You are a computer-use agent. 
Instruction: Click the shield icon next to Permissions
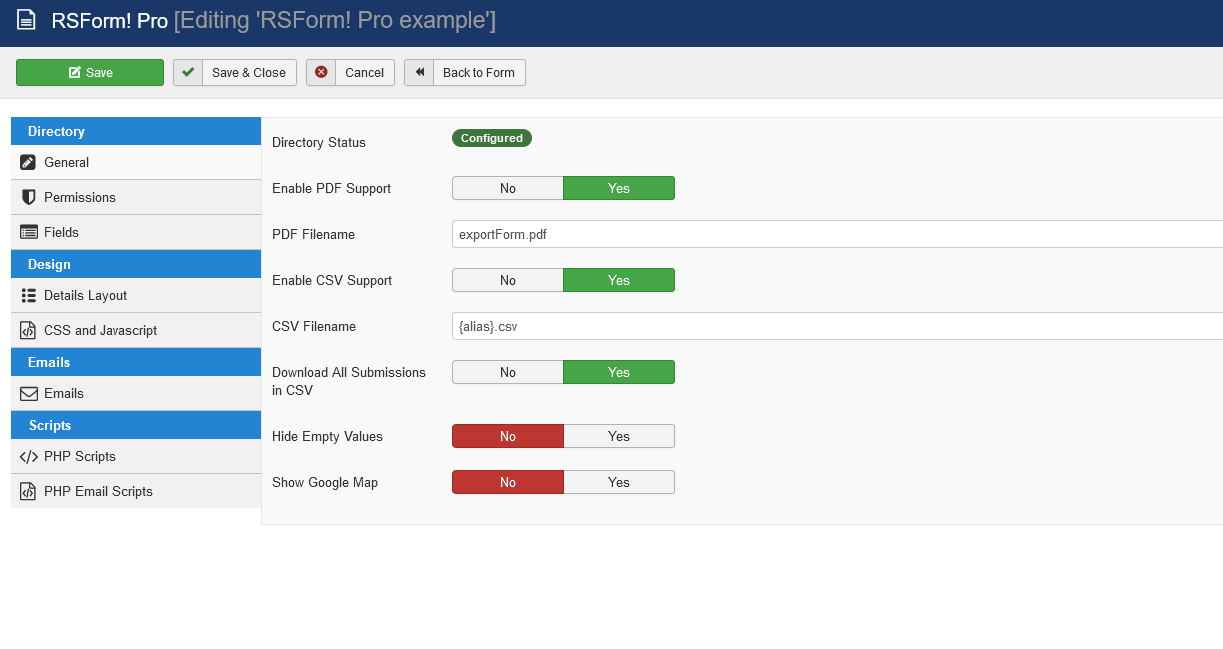coord(28,197)
